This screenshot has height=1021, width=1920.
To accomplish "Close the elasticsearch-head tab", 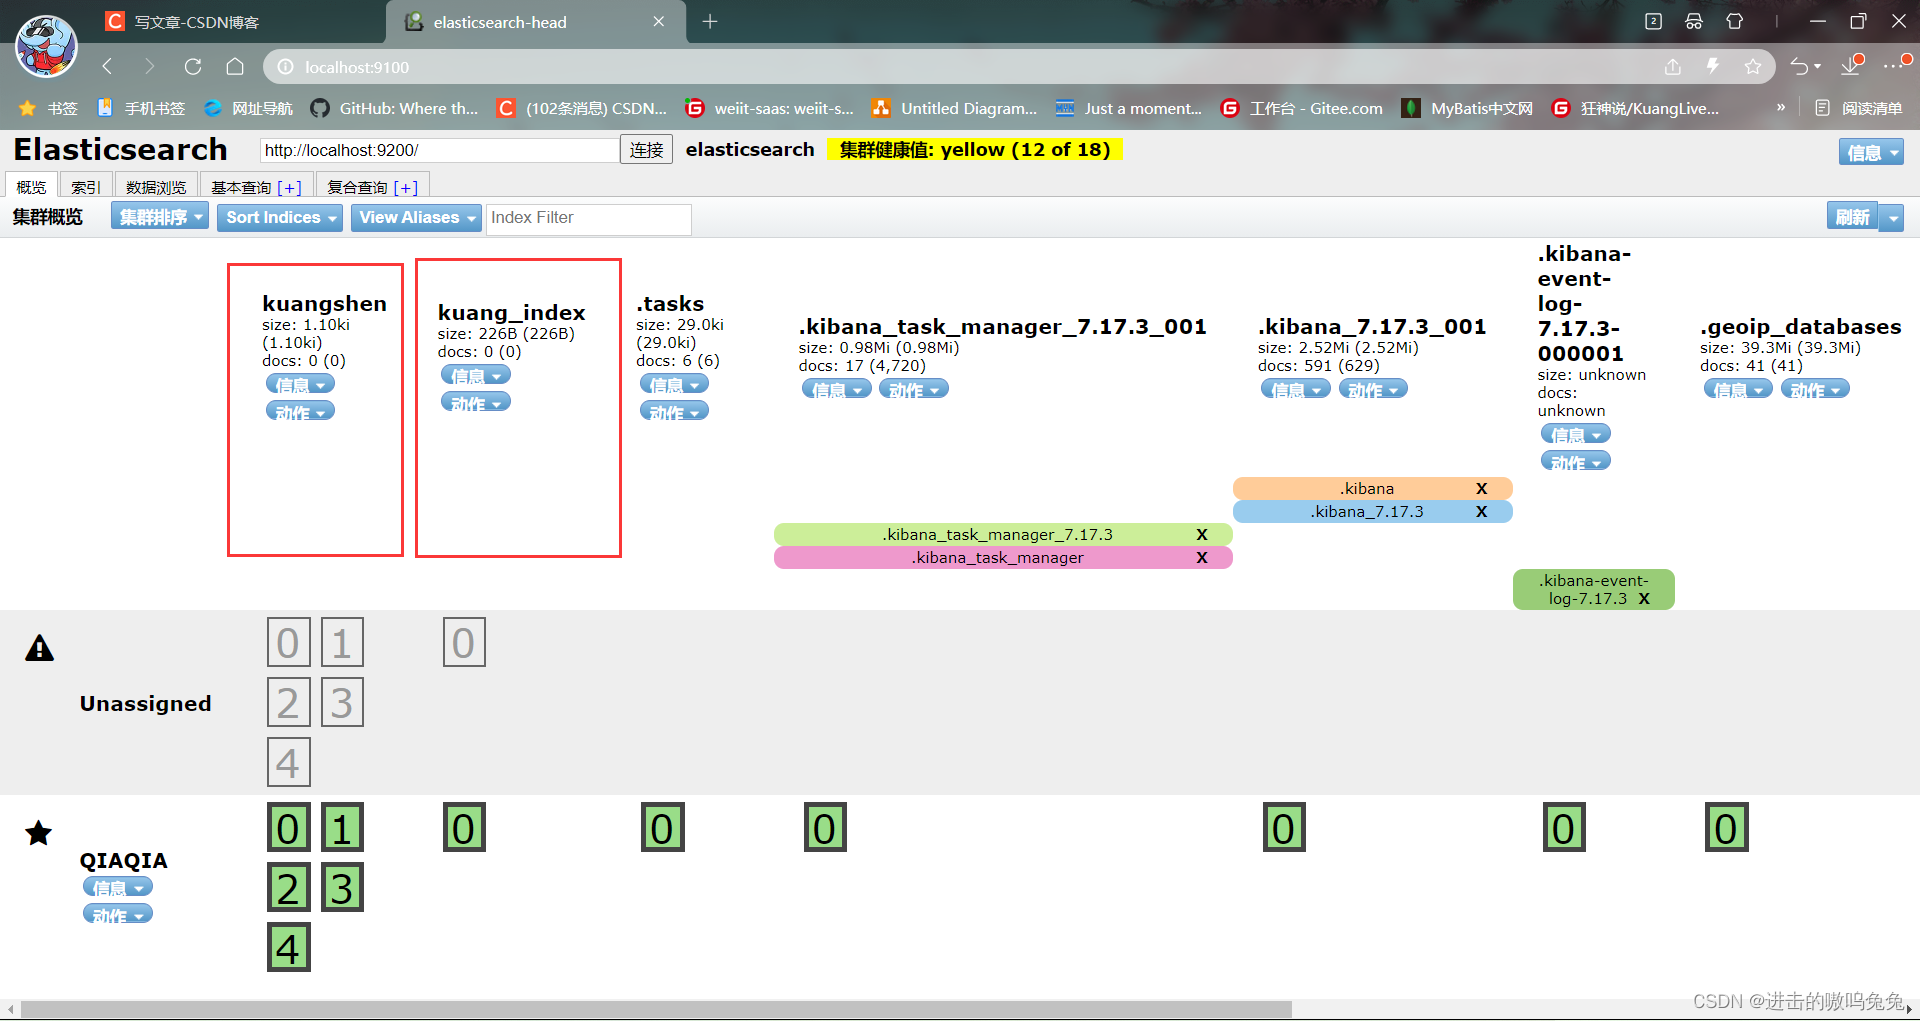I will coord(659,22).
